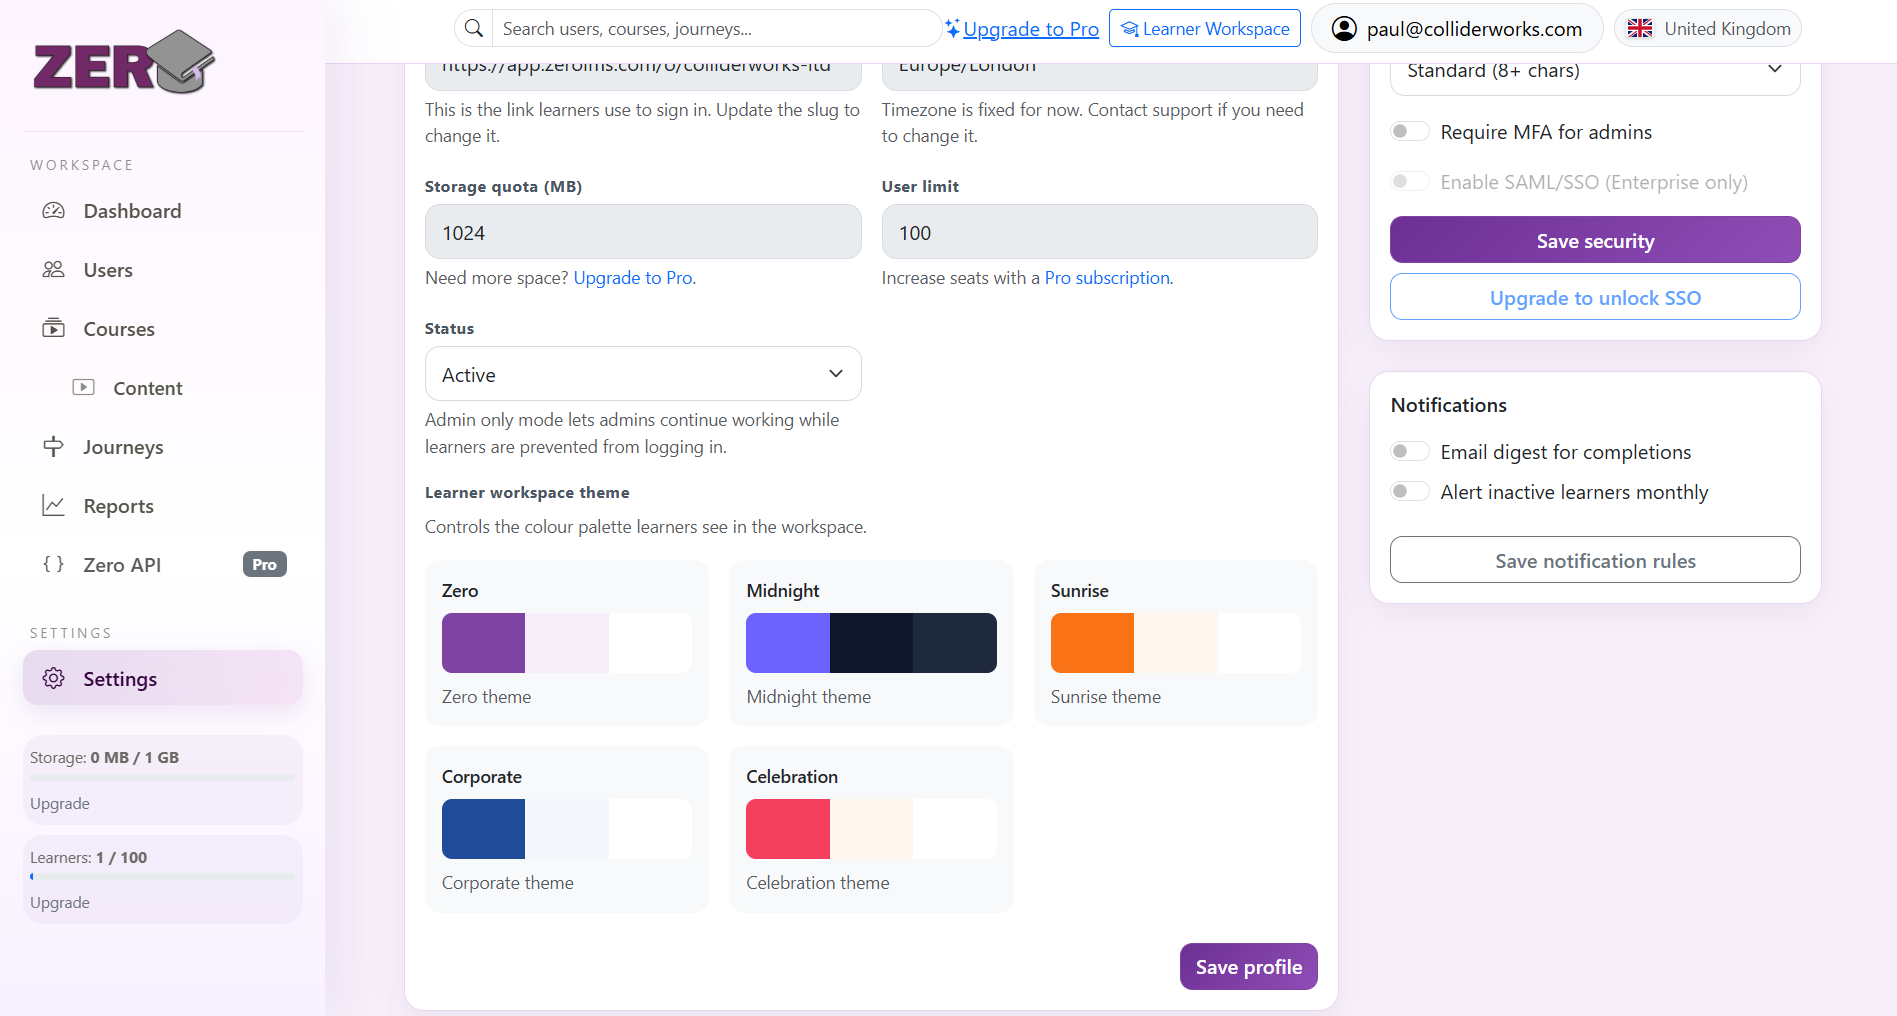Screen dimensions: 1897x1016
Task: Click the Storage quota input field
Action: 642,233
